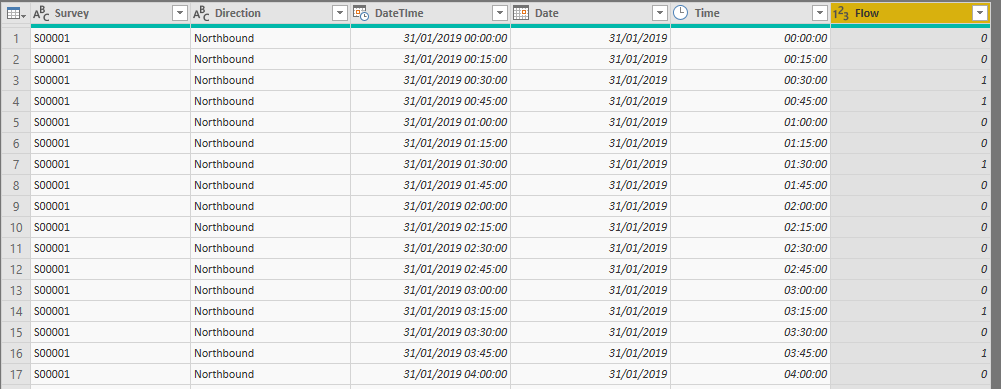Expand the Flow column filter dropdown
Screen dimensions: 1001x389
coord(978,13)
